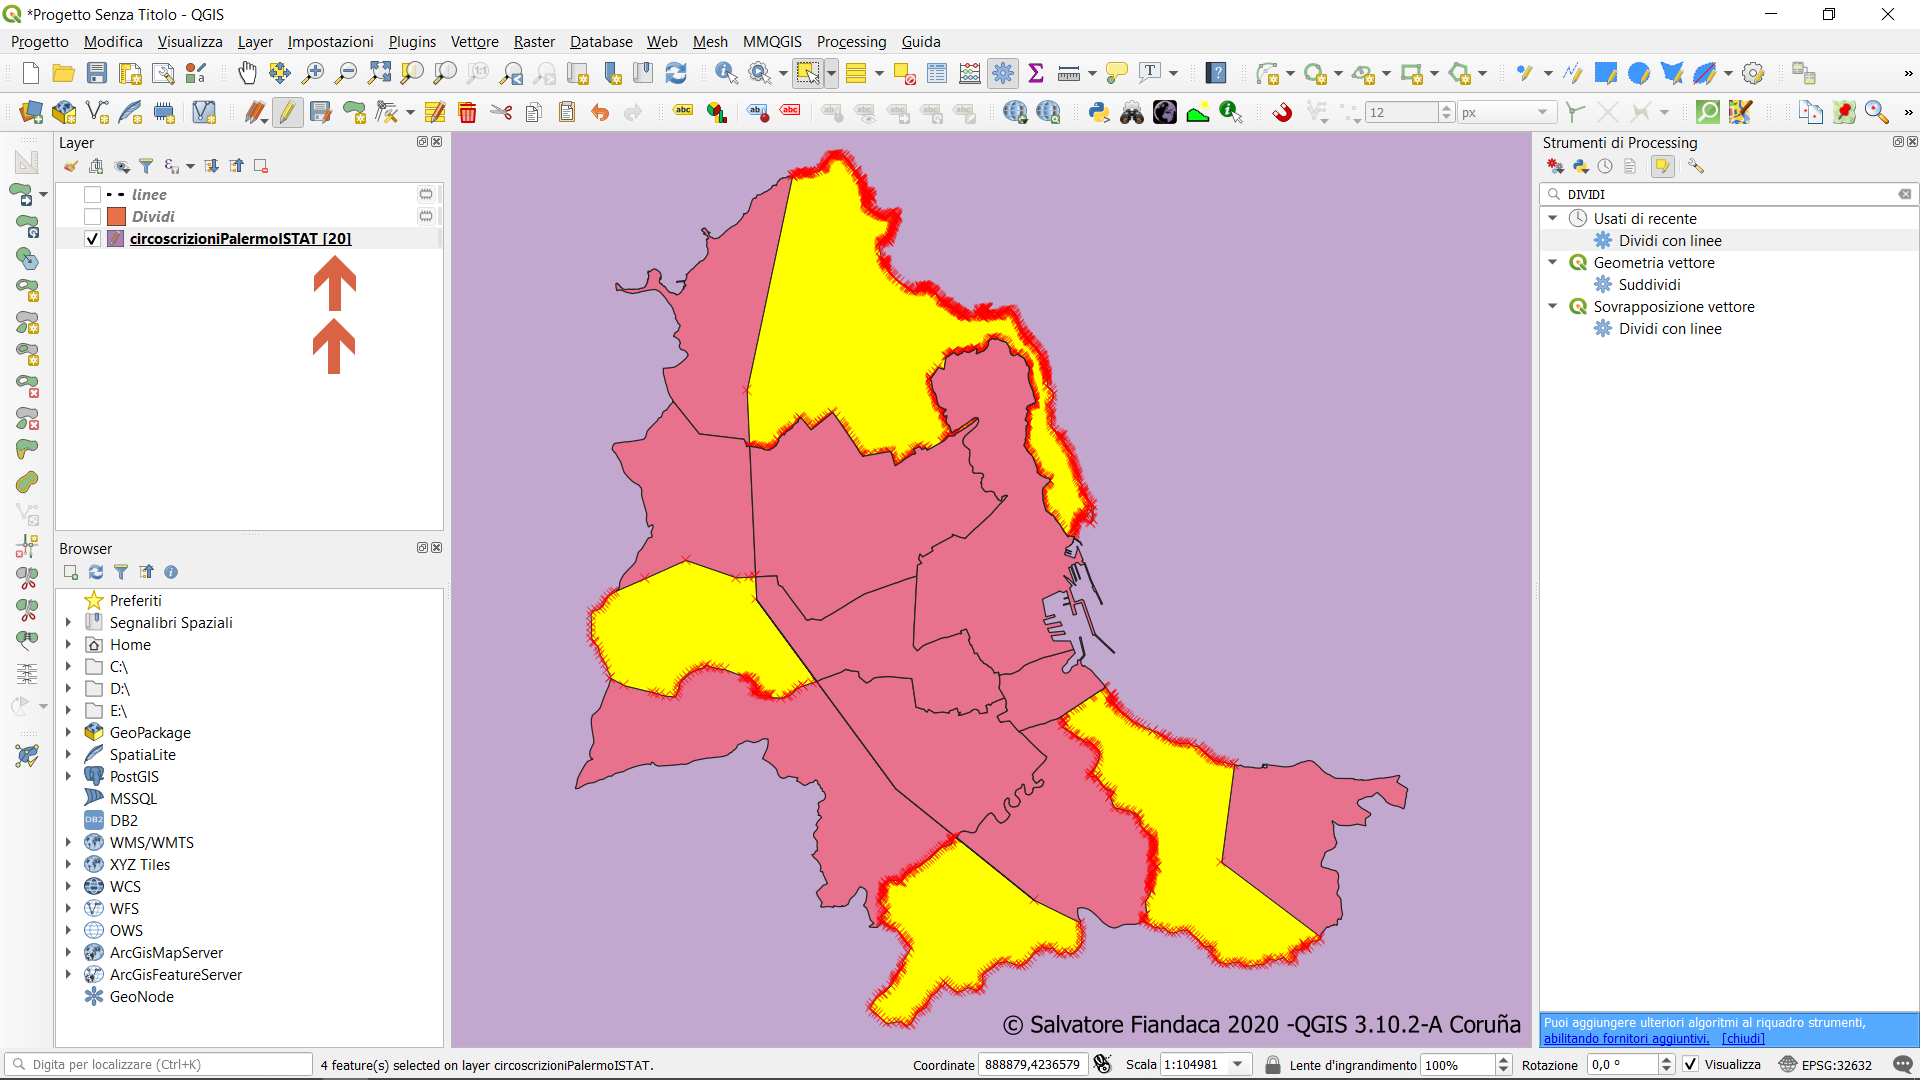
Task: Enable the Dividi layer checkbox
Action: click(x=93, y=217)
